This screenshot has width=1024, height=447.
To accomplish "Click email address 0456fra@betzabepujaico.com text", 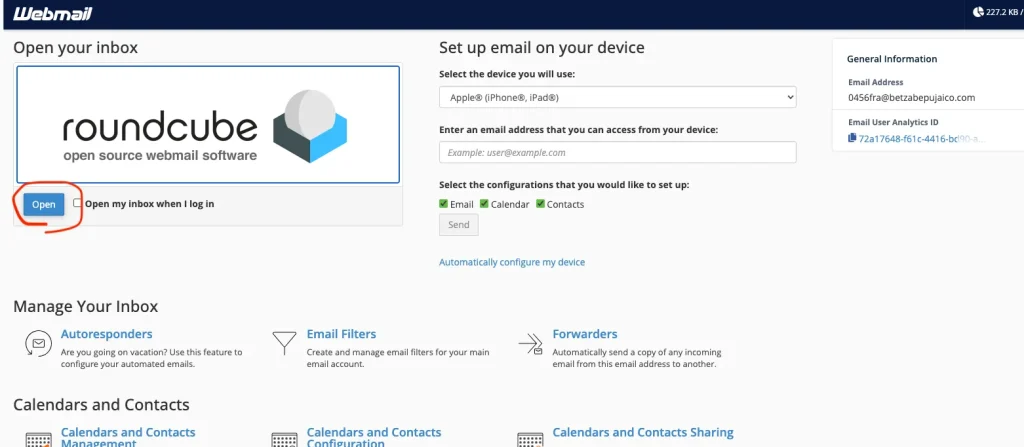I will (x=912, y=98).
